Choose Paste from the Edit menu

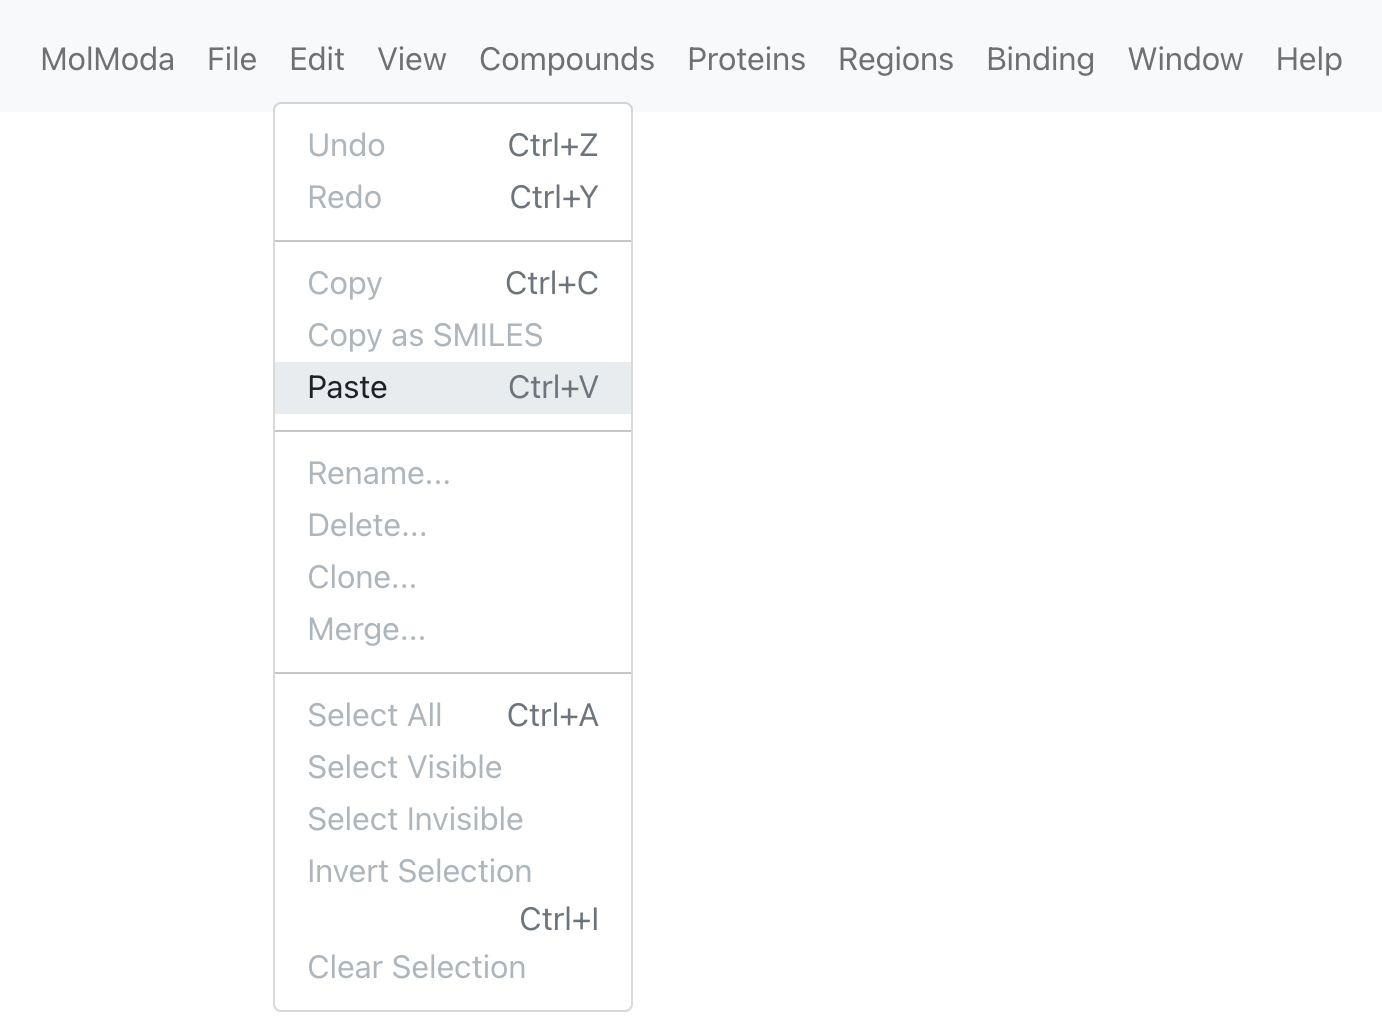(x=453, y=387)
